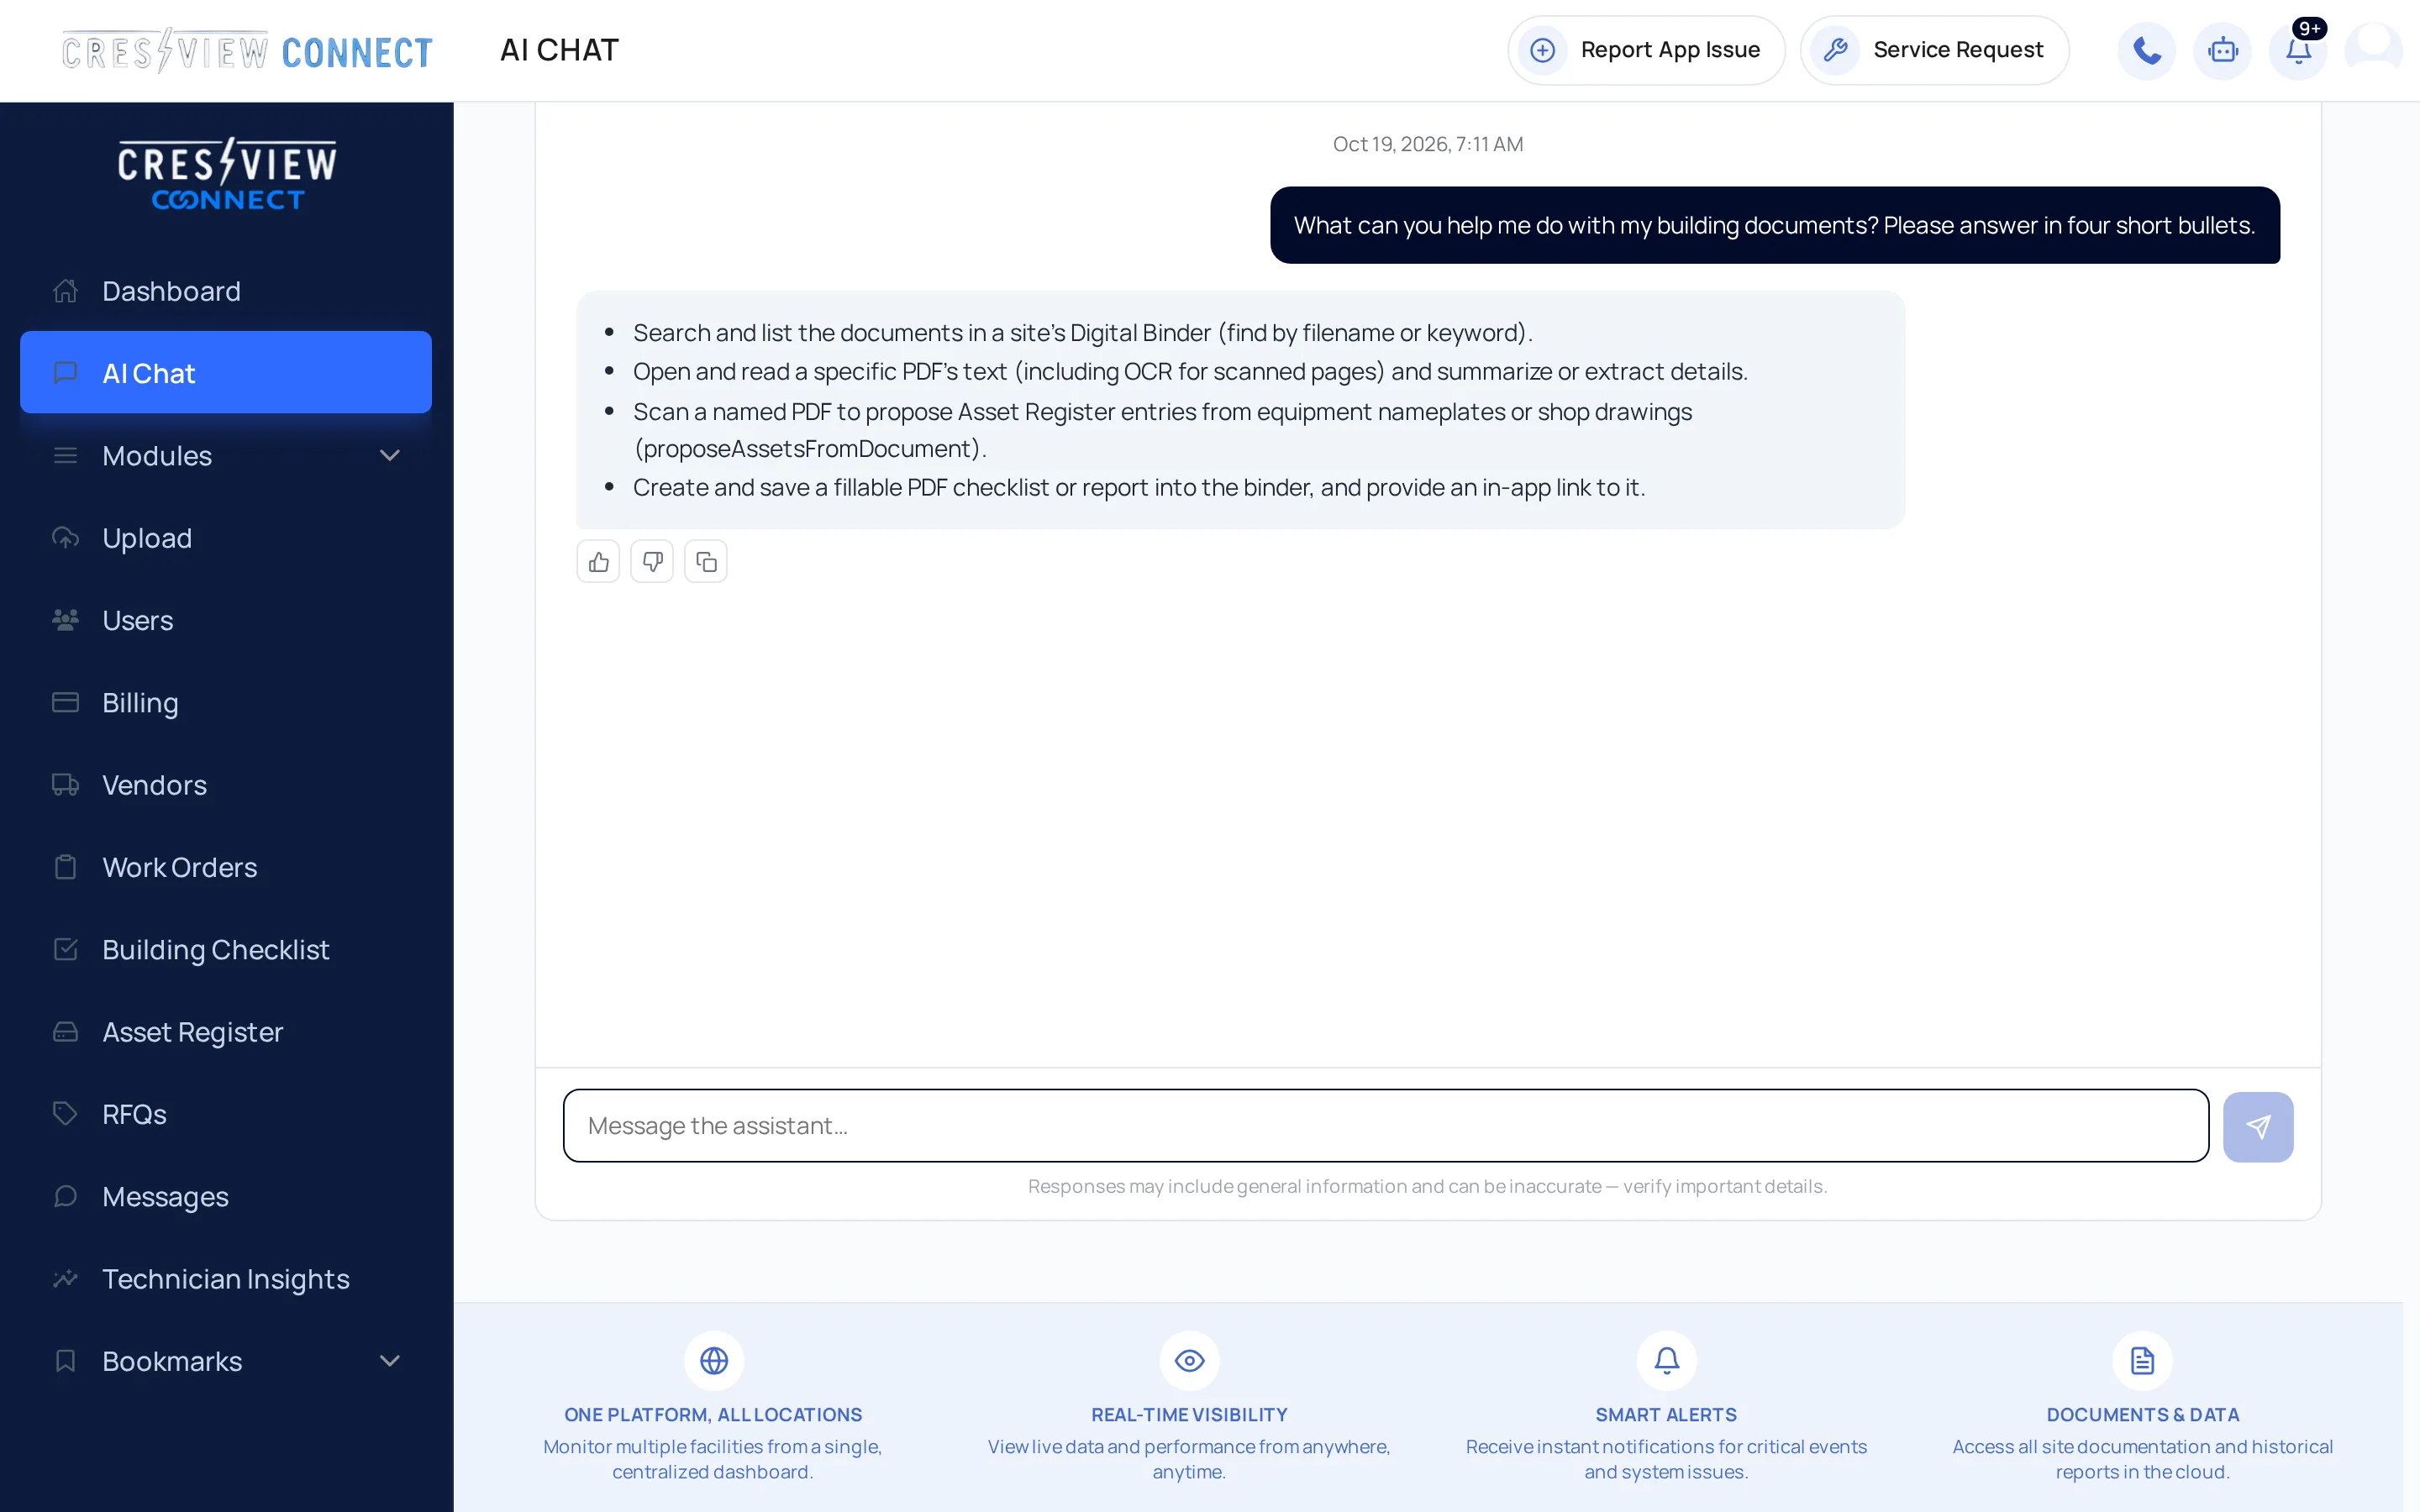Click the Dashboard home icon in sidebar
Image resolution: width=2420 pixels, height=1512 pixels.
(x=65, y=291)
